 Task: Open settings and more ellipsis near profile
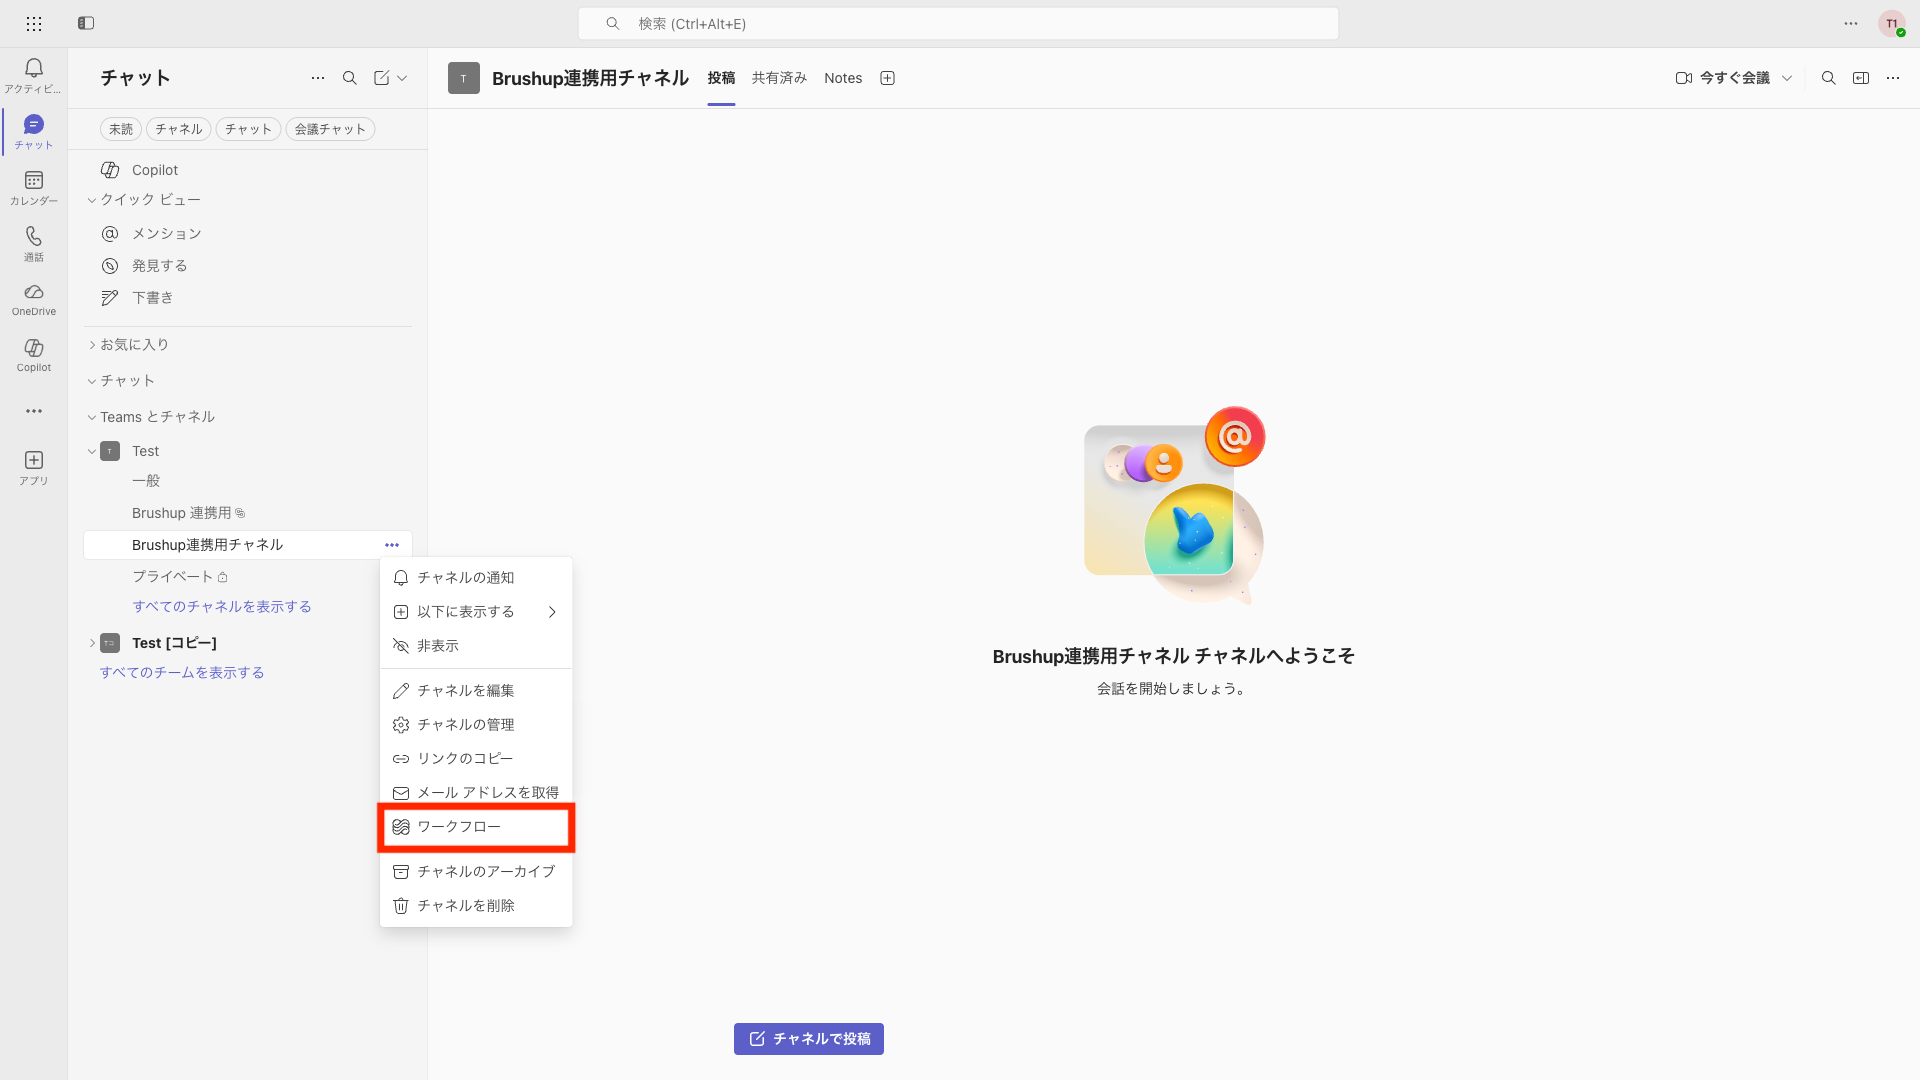(x=1851, y=23)
